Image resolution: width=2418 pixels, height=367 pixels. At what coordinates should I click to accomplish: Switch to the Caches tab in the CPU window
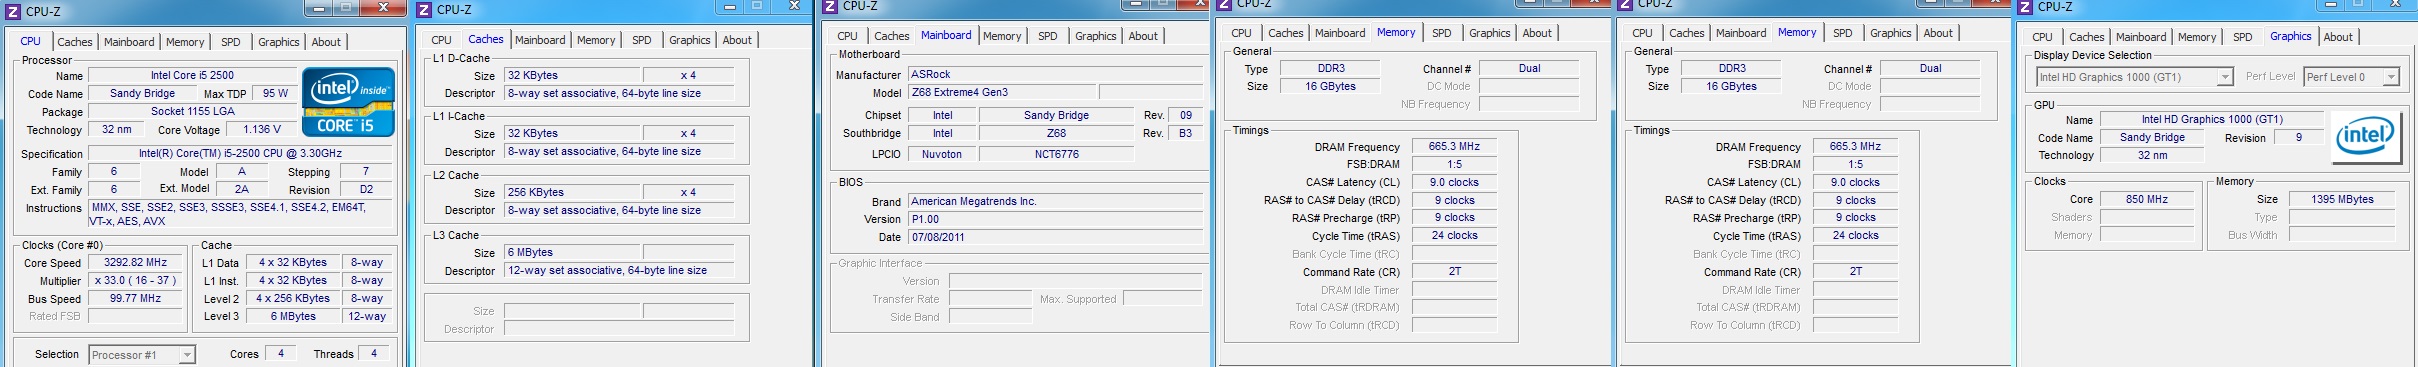point(74,42)
